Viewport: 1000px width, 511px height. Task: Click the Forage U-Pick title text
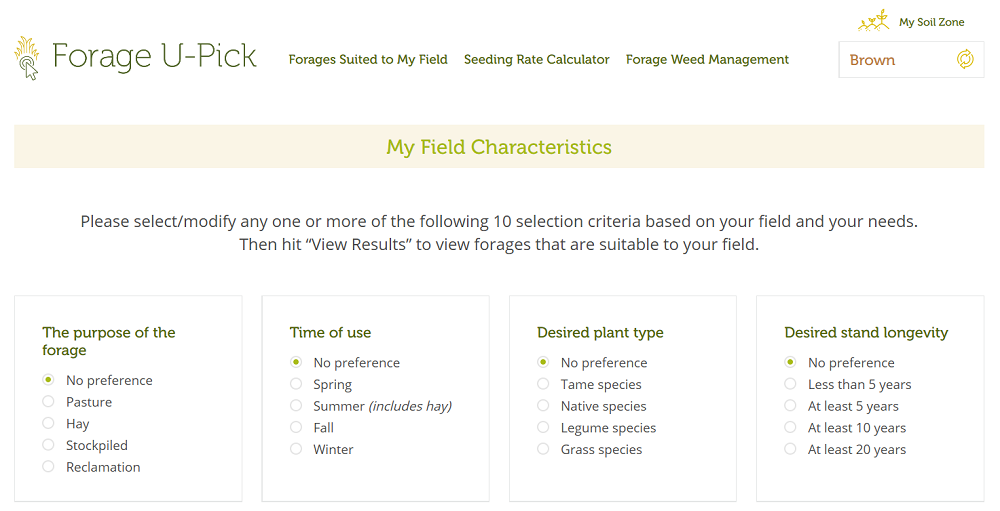click(x=154, y=56)
